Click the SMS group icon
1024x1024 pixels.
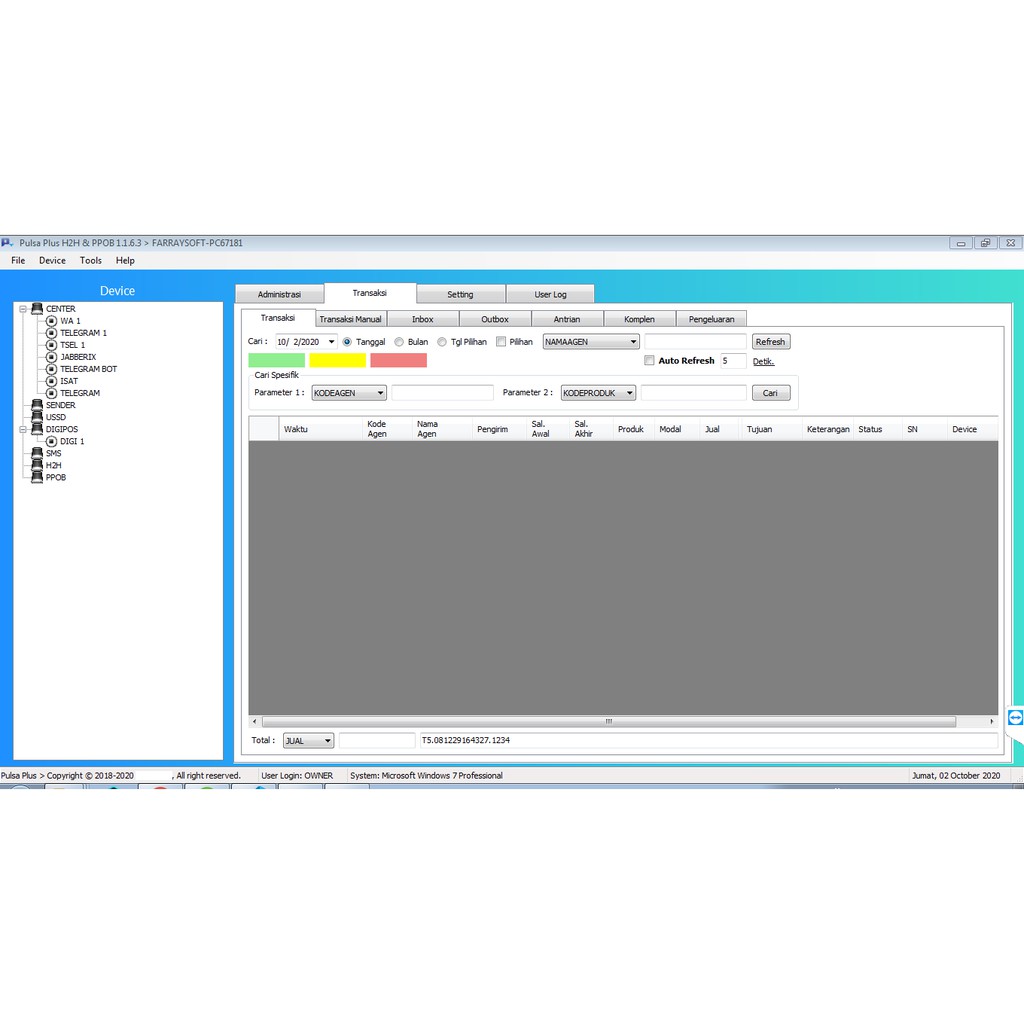(37, 453)
